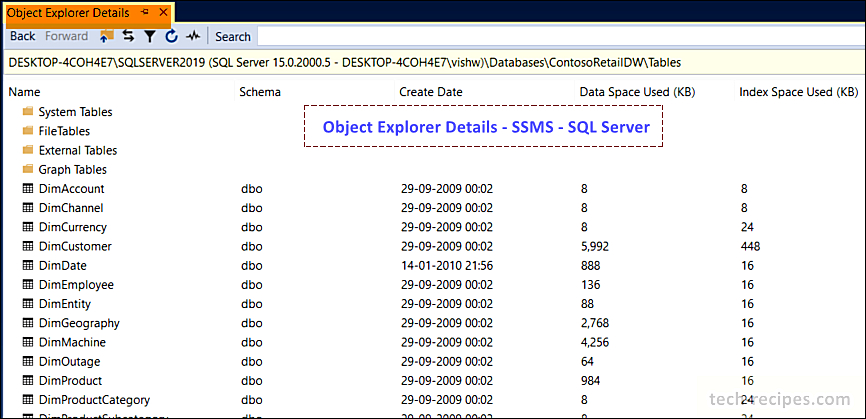Image resolution: width=866 pixels, height=419 pixels.
Task: Select the DimDate table name
Action: [62, 266]
